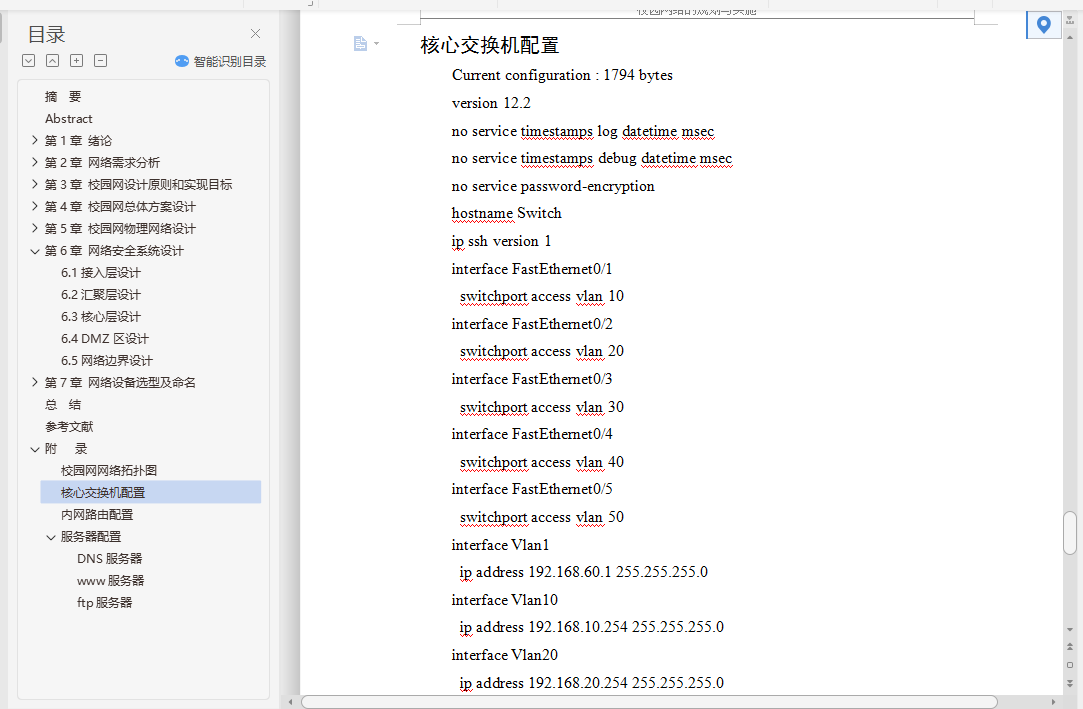This screenshot has height=709, width=1083.
Task: Click the minus heading level icon
Action: click(x=101, y=61)
